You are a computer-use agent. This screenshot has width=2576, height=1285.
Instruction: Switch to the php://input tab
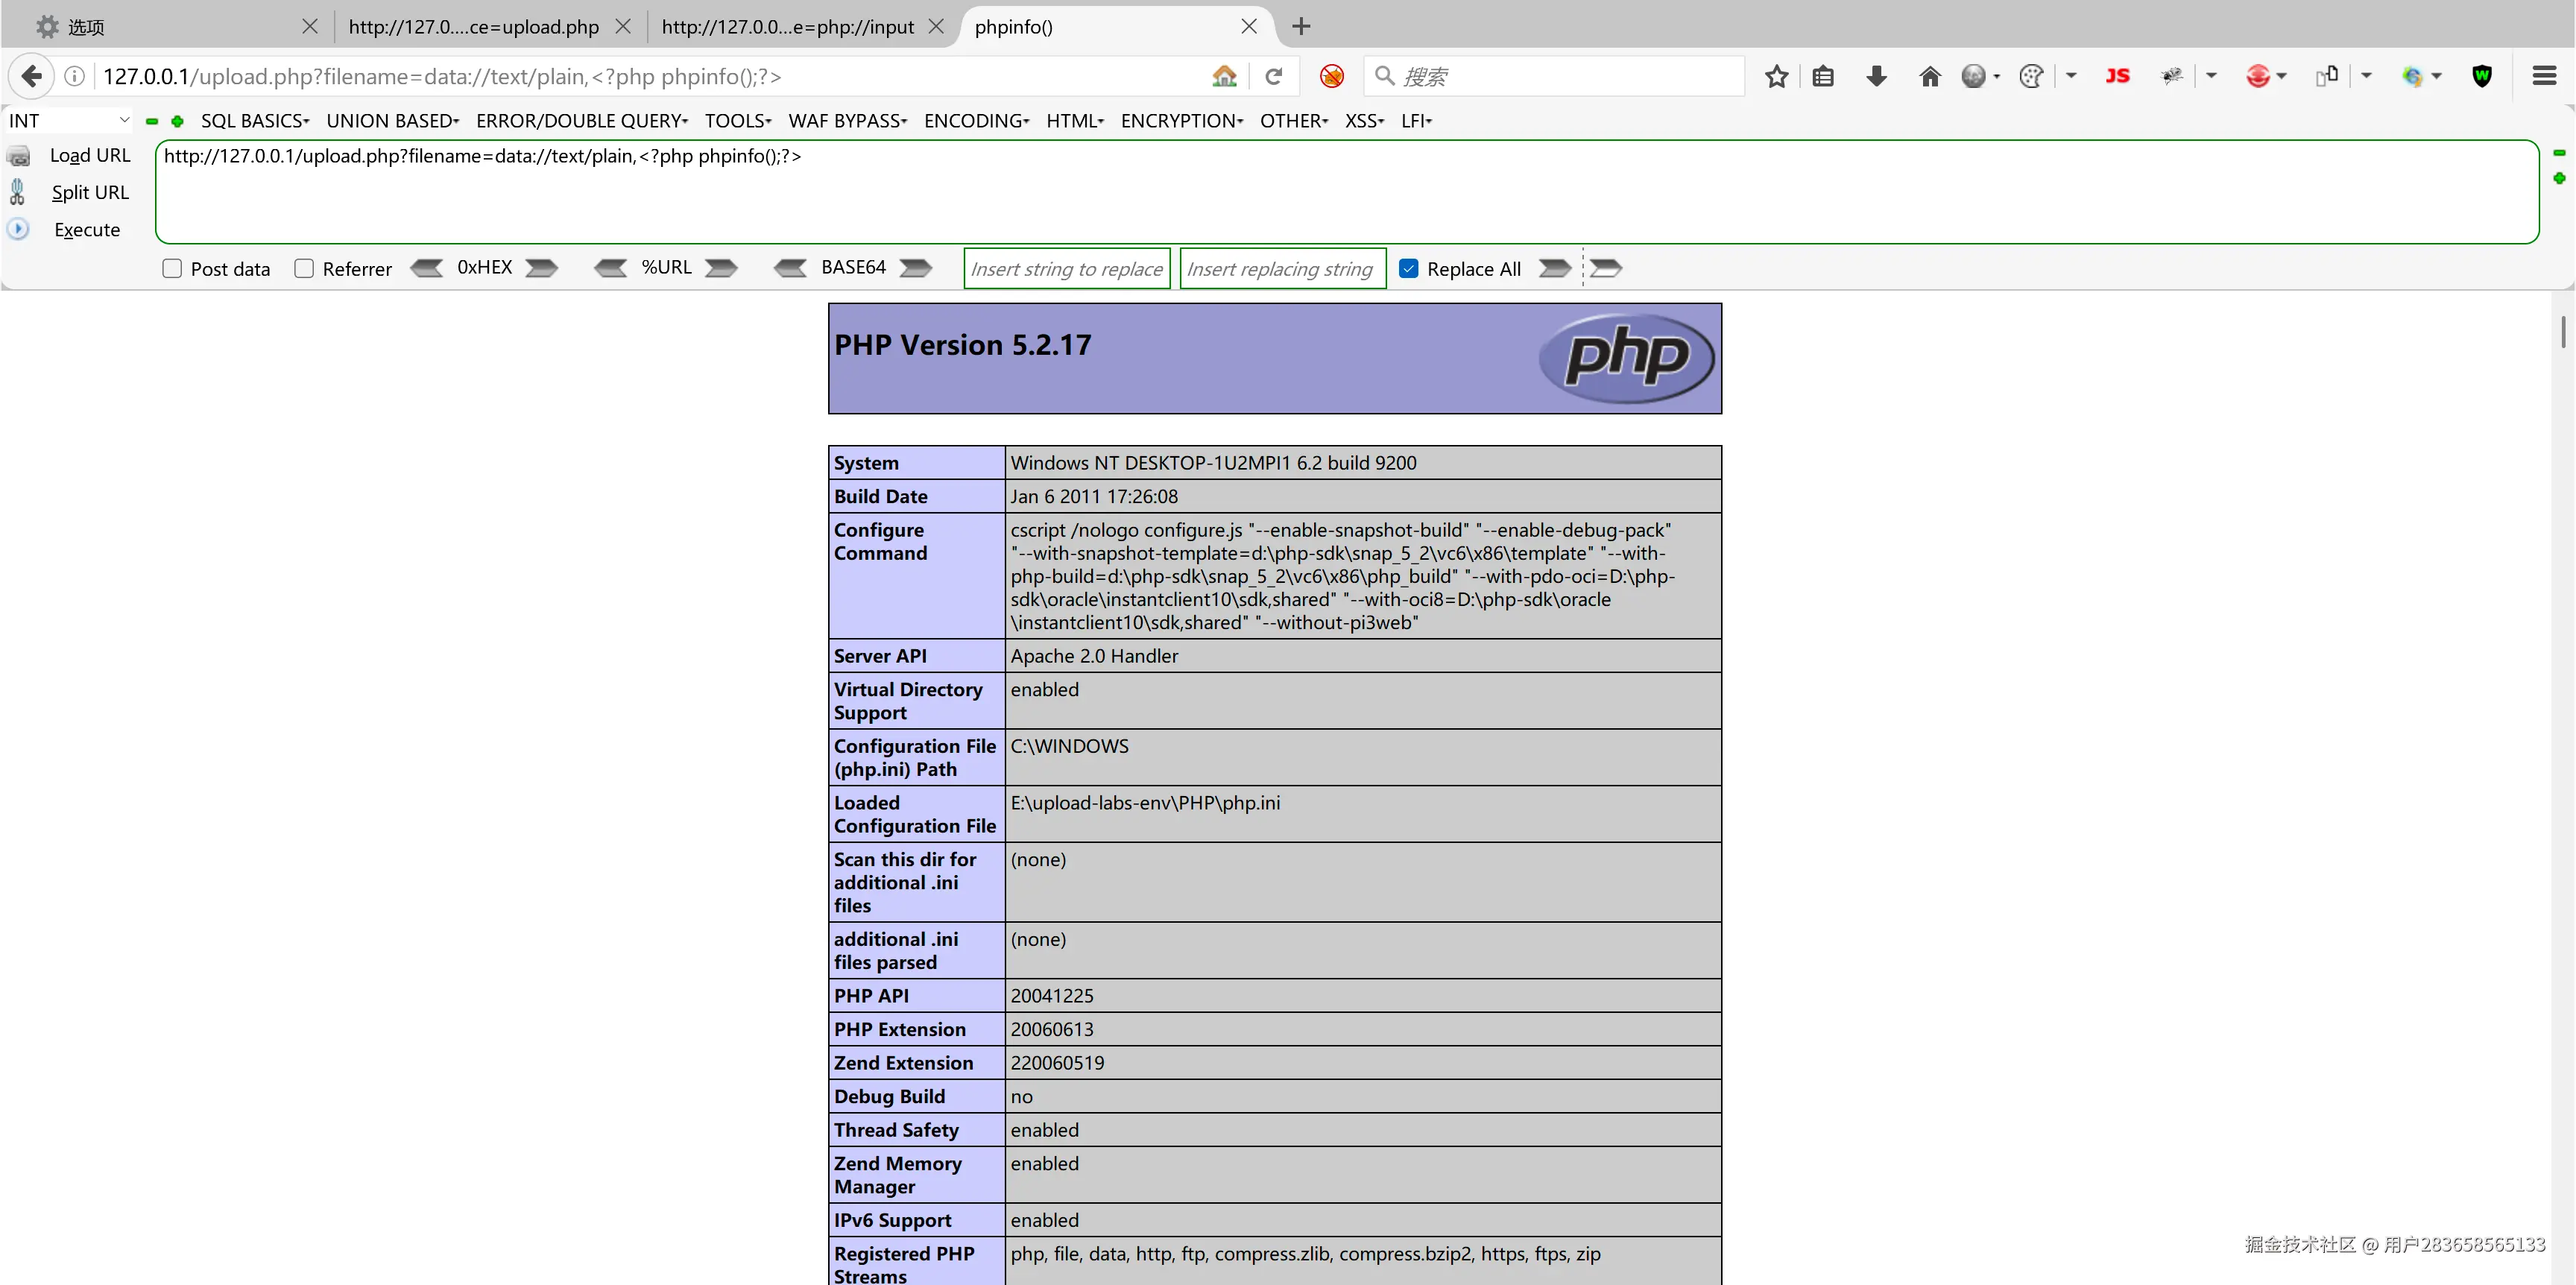787,27
